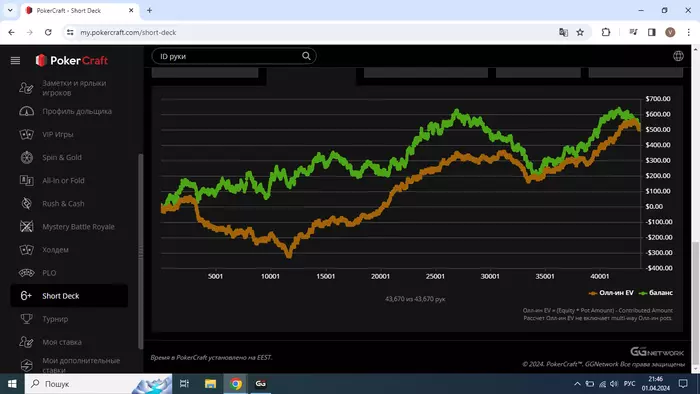This screenshot has height=394, width=700.
Task: Click the Rush & Cash icon
Action: pos(26,203)
